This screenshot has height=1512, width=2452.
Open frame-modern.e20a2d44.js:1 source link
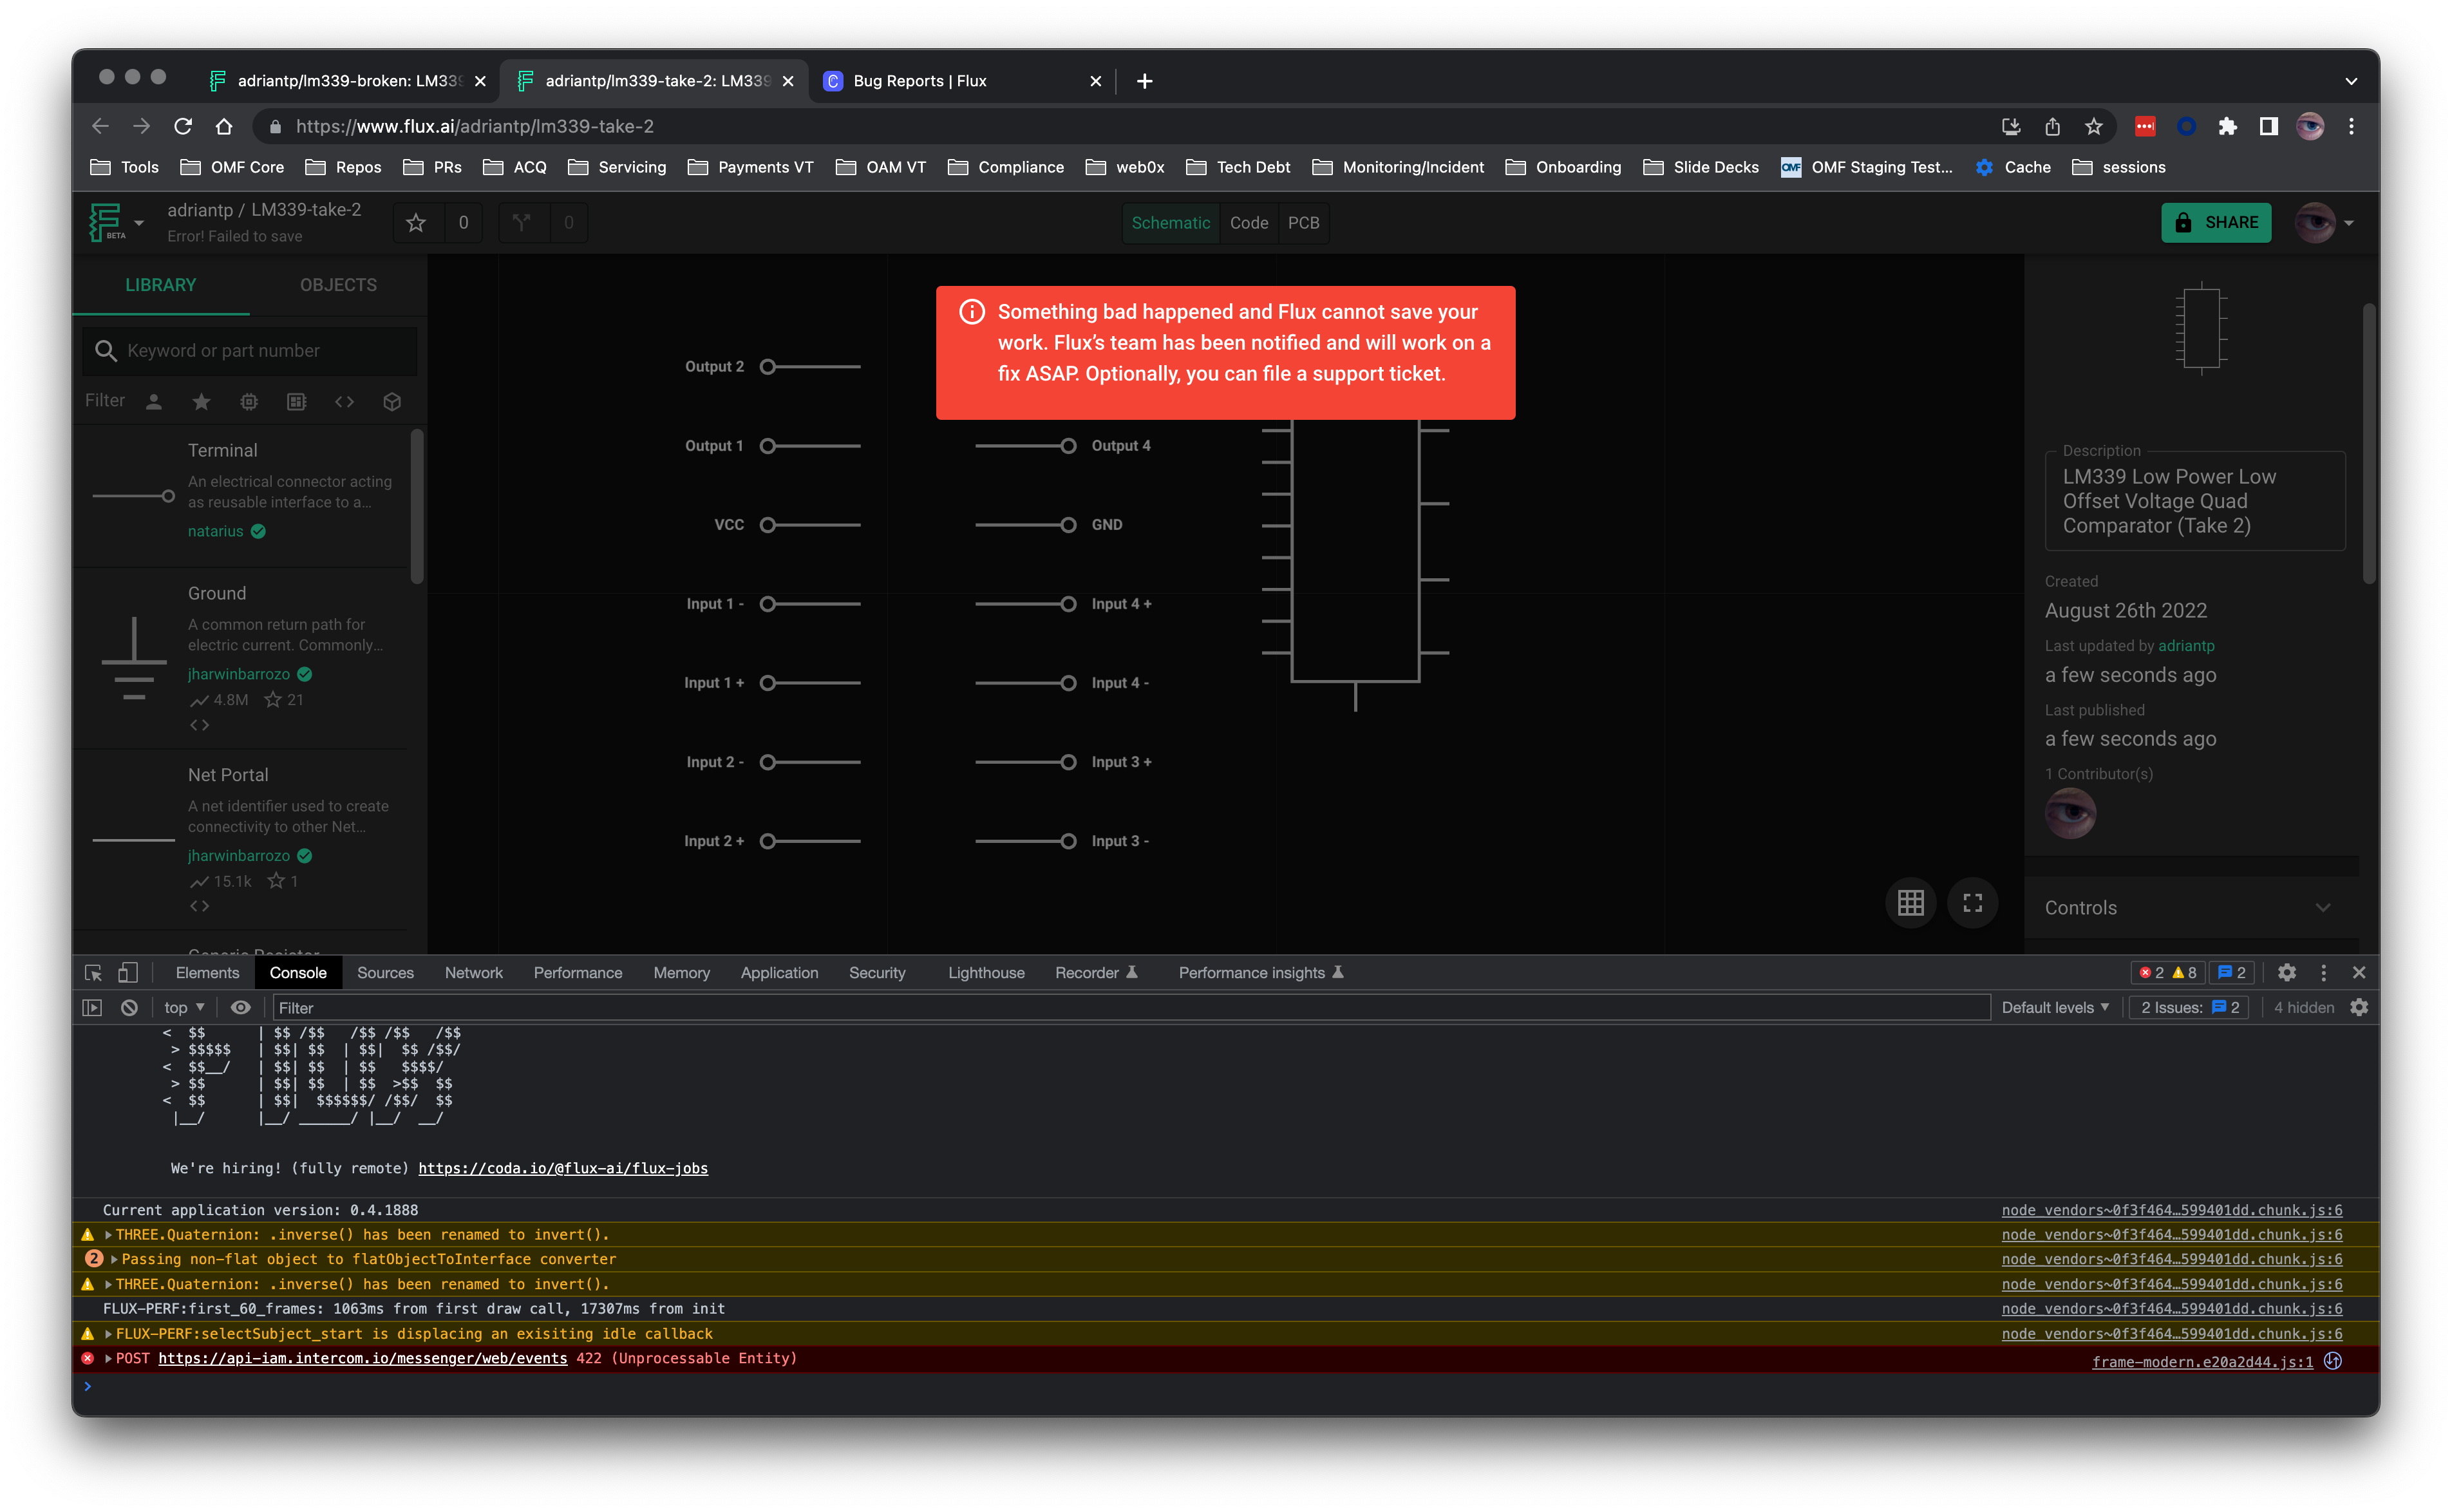click(x=2202, y=1362)
